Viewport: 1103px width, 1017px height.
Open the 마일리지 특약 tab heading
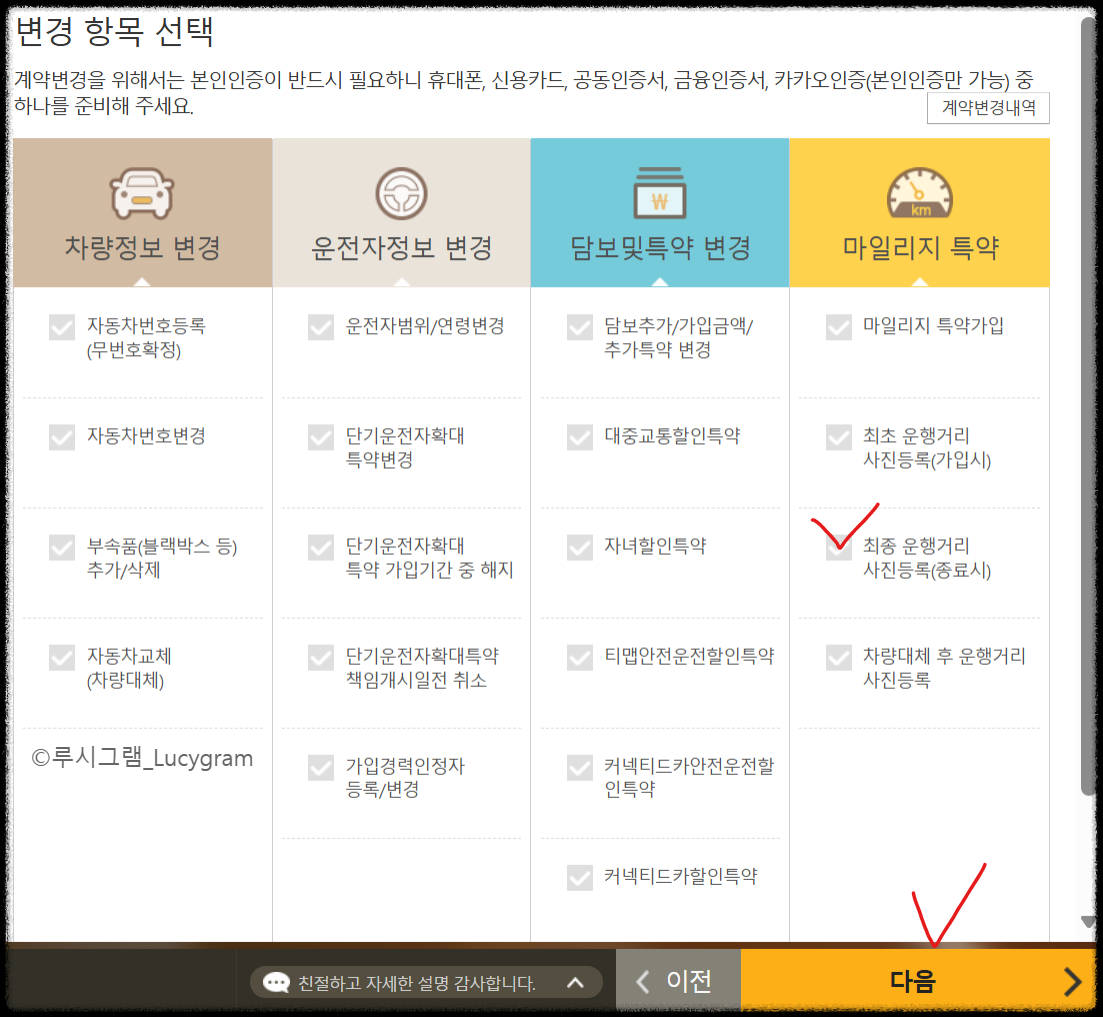click(919, 212)
